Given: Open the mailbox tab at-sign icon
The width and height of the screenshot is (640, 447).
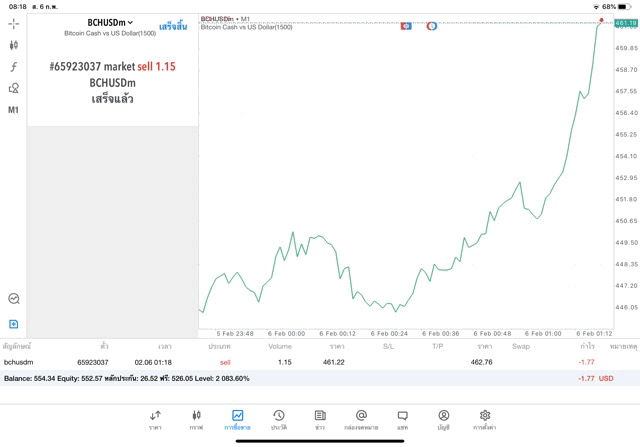Looking at the screenshot, I should point(361,420).
